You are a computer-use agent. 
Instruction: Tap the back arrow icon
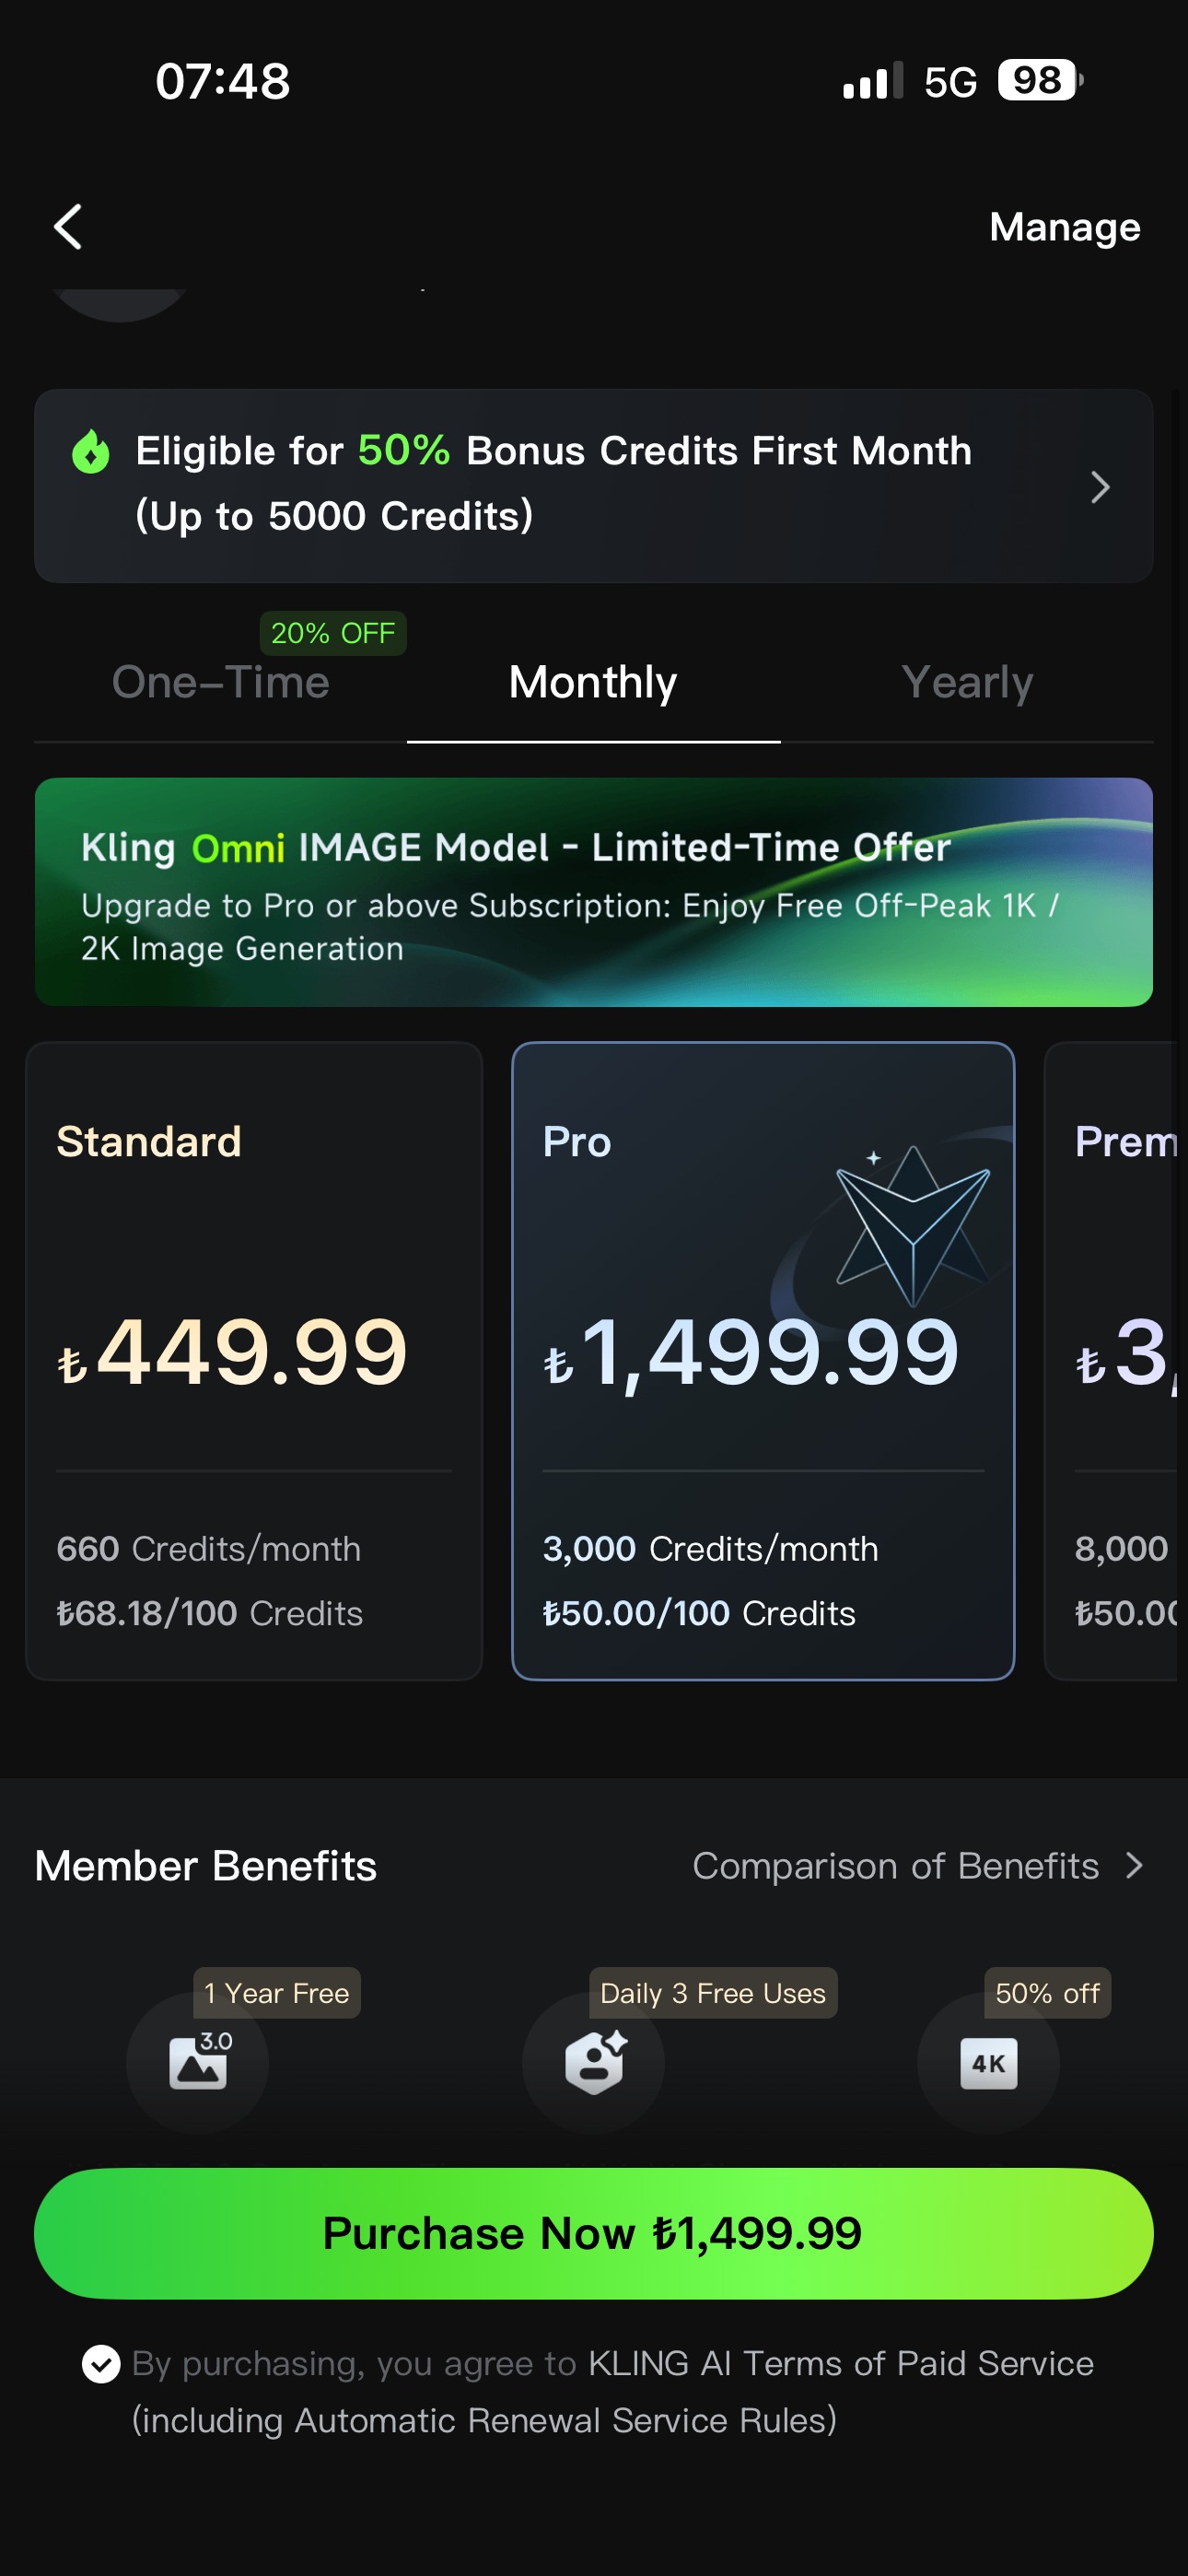pyautogui.click(x=68, y=227)
